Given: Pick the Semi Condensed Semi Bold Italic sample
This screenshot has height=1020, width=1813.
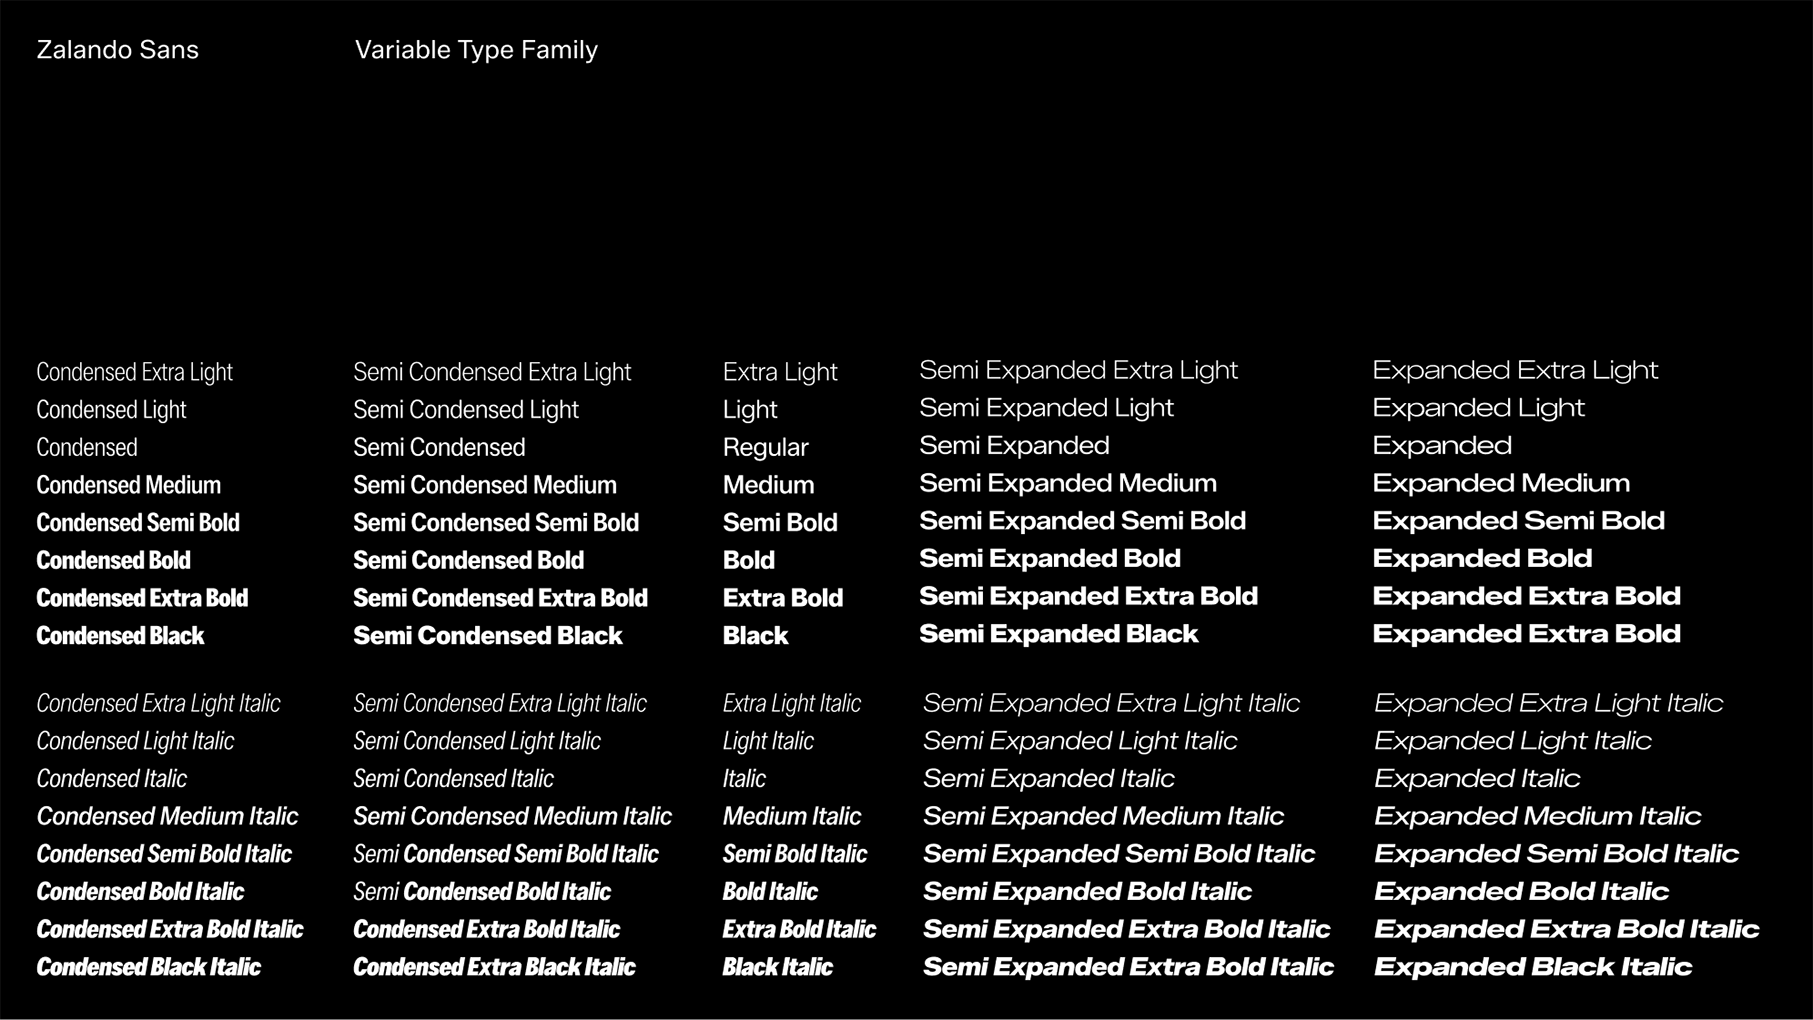Looking at the screenshot, I should [x=505, y=854].
